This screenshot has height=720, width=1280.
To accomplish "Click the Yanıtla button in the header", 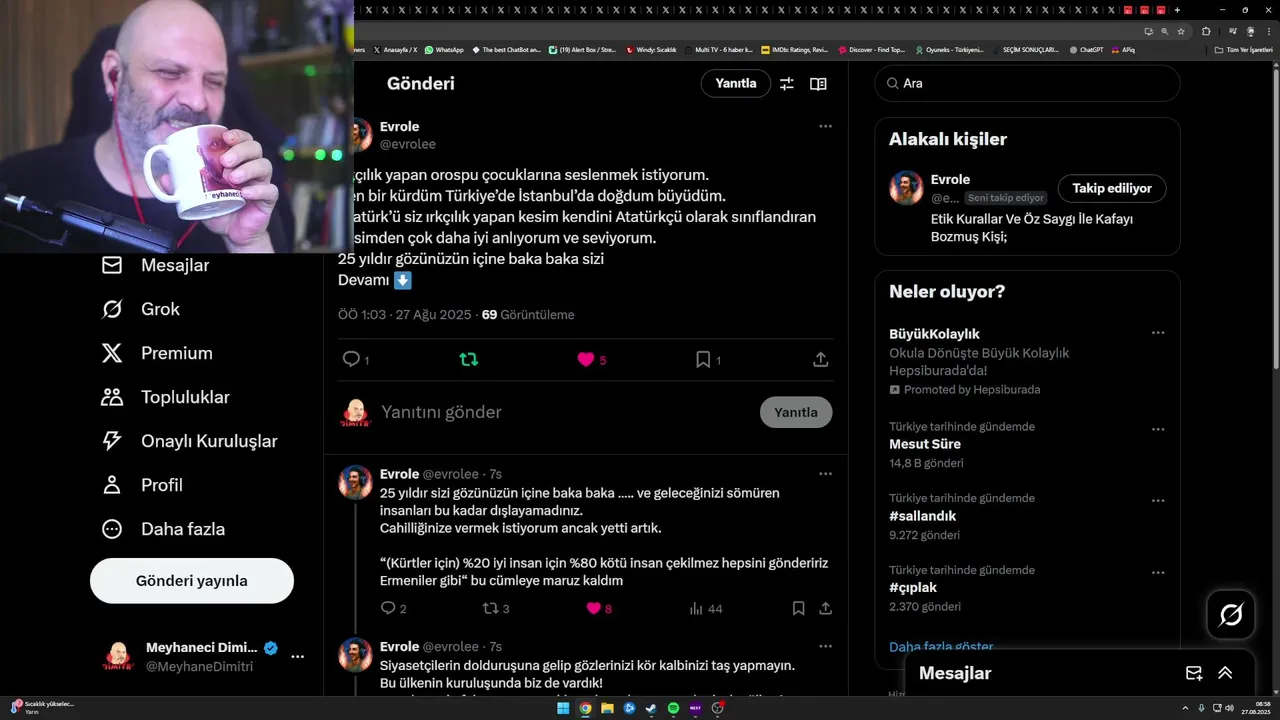I will point(736,83).
